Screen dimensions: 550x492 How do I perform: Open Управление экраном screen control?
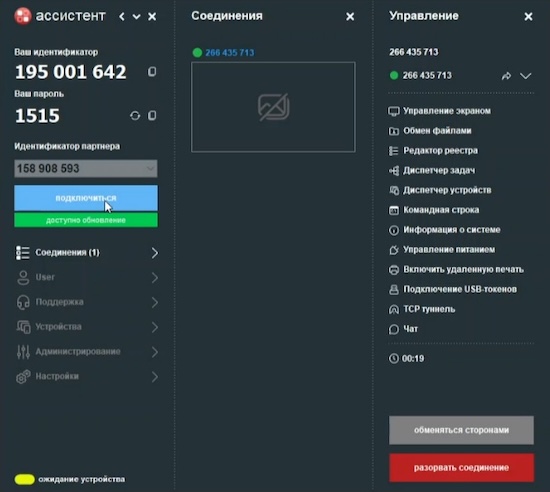click(x=440, y=111)
